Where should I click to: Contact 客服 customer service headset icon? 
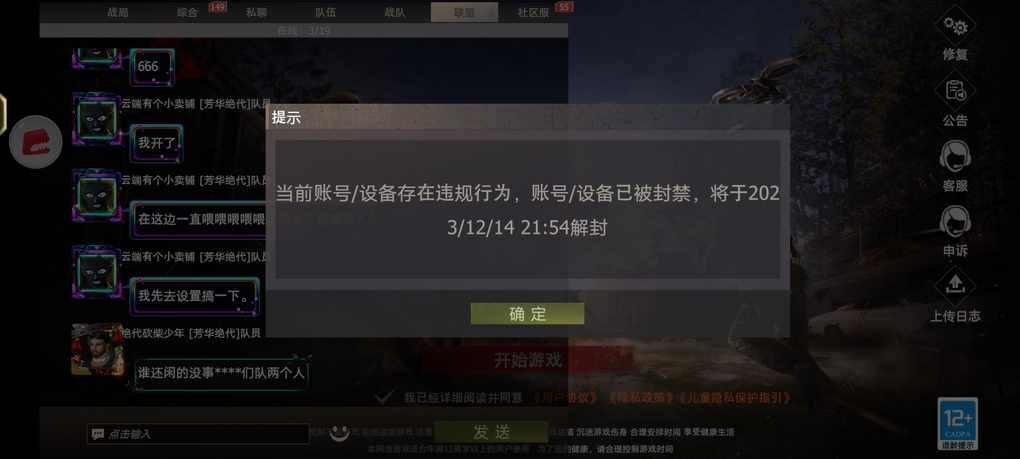[x=955, y=157]
